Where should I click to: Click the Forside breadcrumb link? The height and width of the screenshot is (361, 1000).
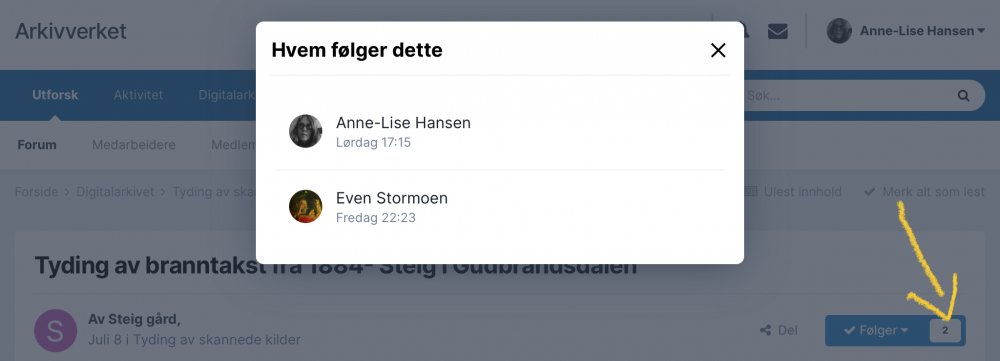[x=36, y=192]
